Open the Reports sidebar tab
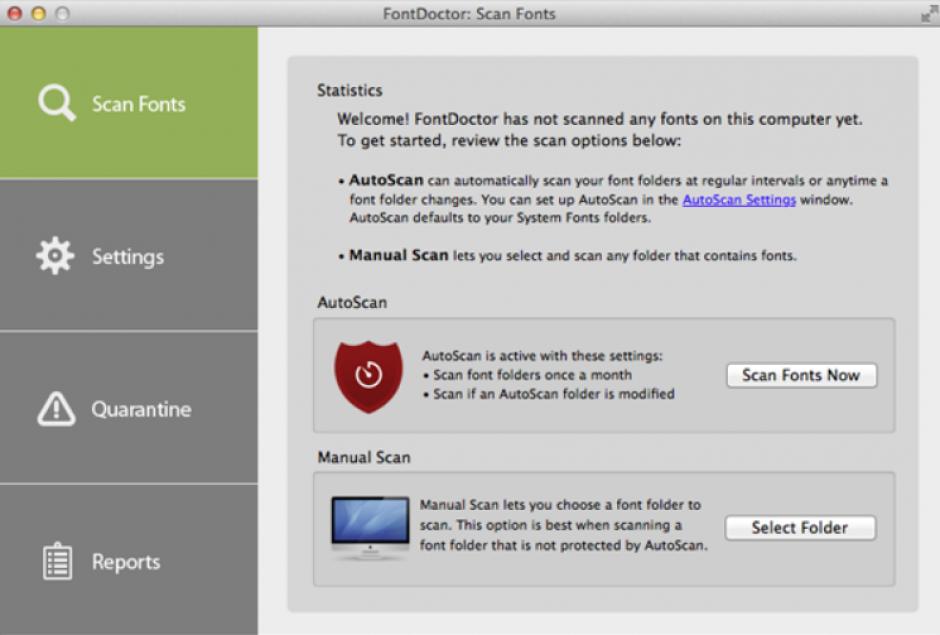Image resolution: width=940 pixels, height=635 pixels. click(129, 561)
